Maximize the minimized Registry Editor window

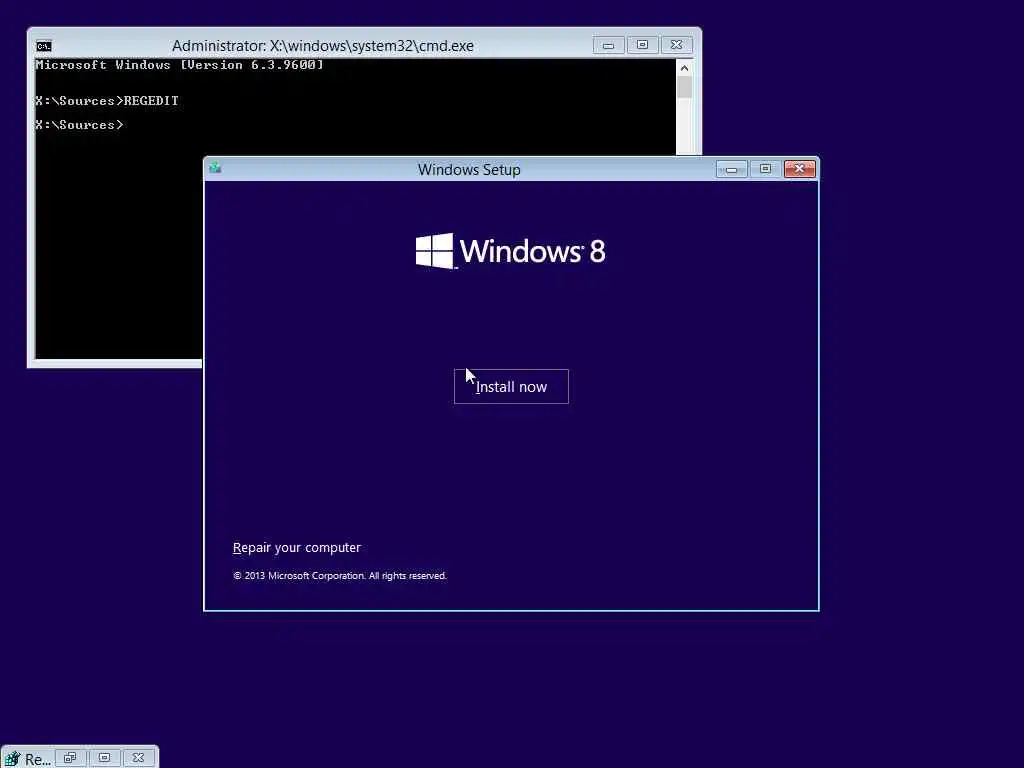(104, 758)
